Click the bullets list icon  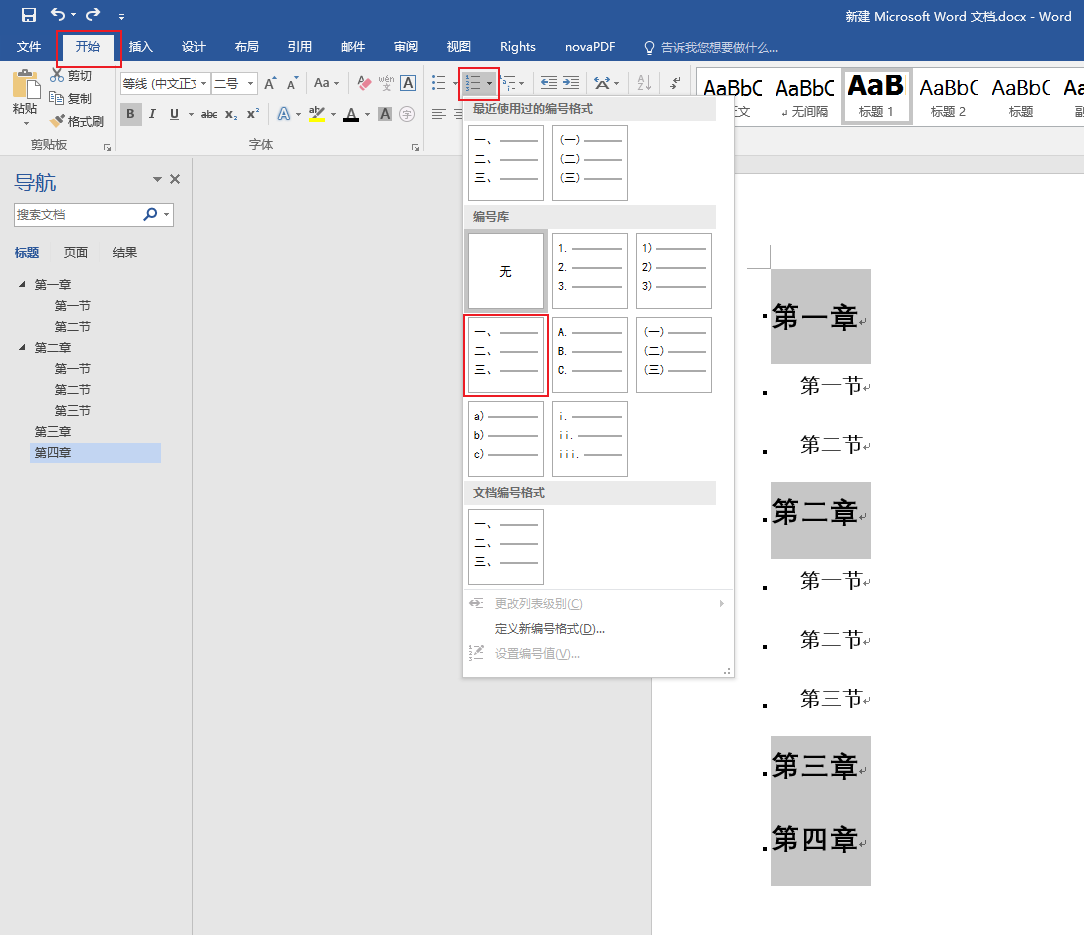click(x=439, y=83)
